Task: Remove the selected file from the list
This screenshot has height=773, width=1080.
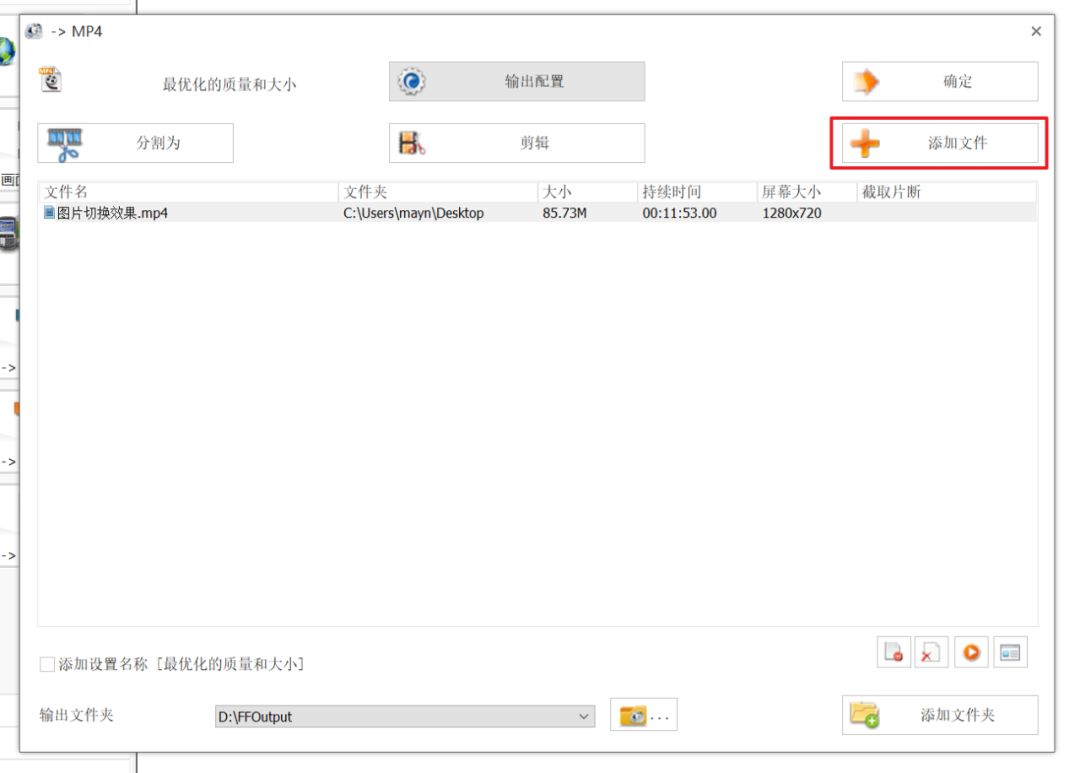Action: (x=893, y=652)
